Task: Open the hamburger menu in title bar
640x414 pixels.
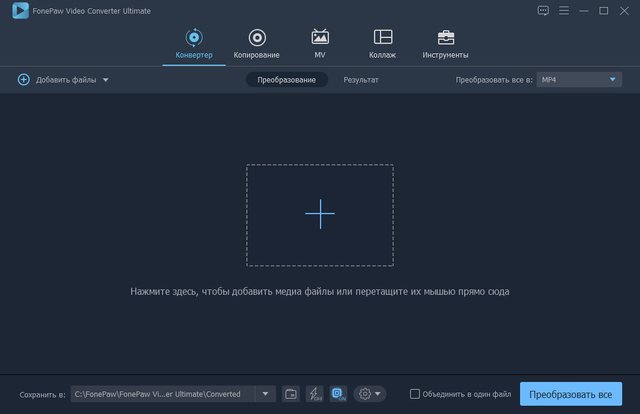Action: 565,10
